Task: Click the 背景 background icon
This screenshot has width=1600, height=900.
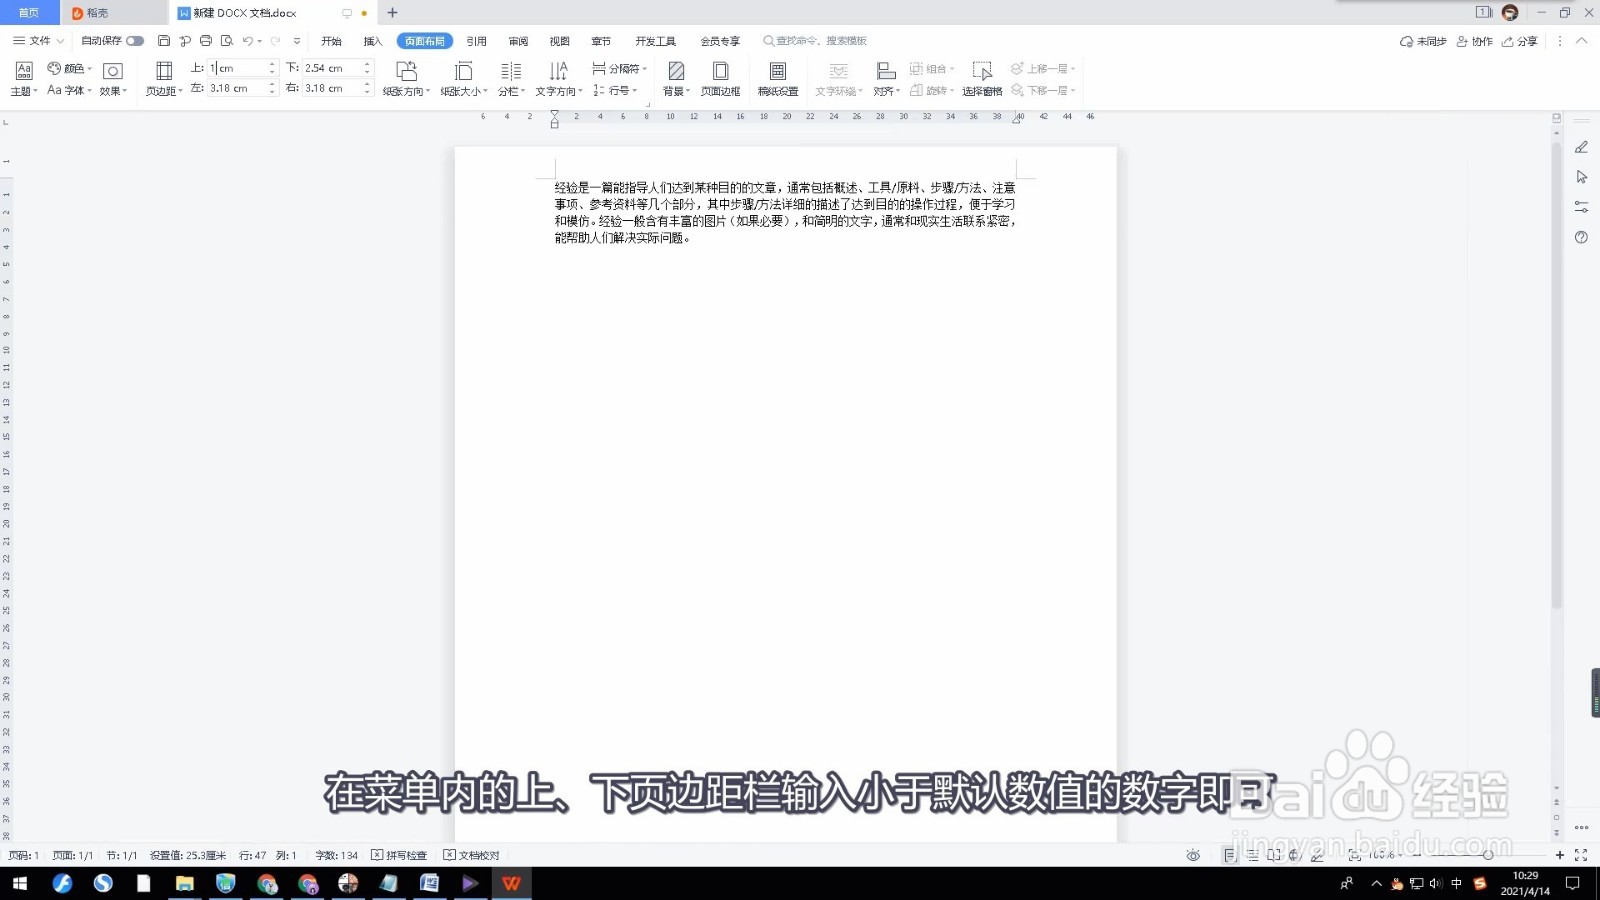Action: (x=676, y=73)
